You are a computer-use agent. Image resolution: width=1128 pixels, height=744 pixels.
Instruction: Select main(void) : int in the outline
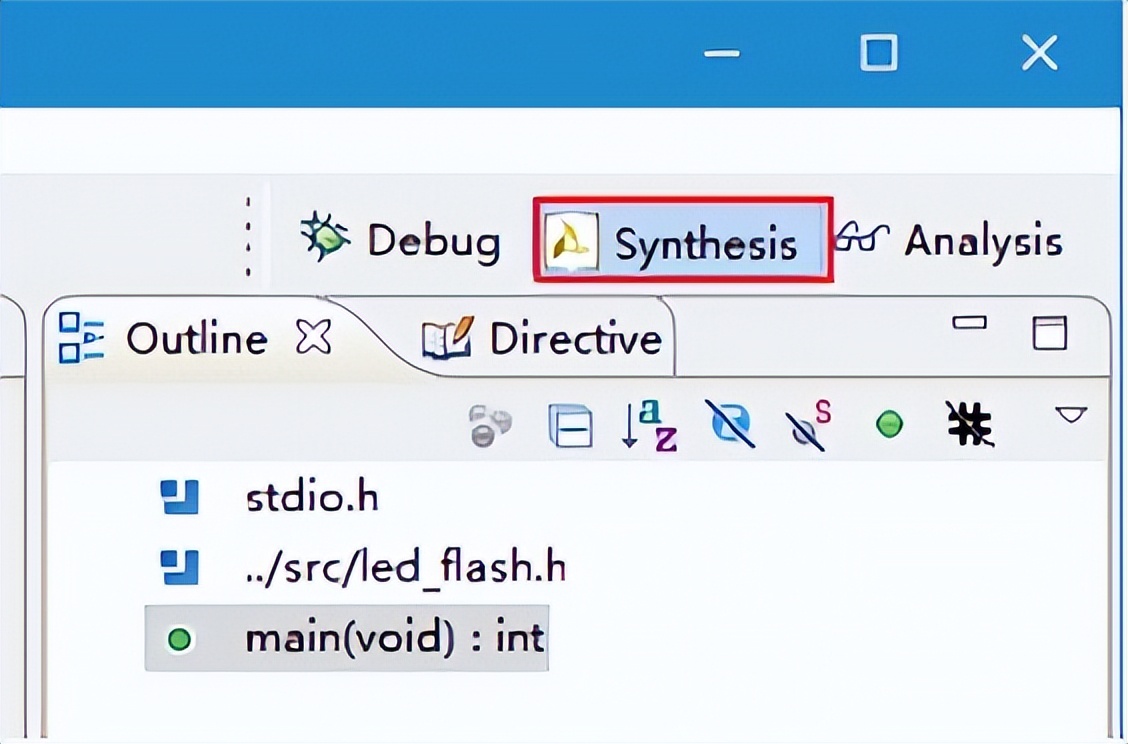(x=347, y=638)
